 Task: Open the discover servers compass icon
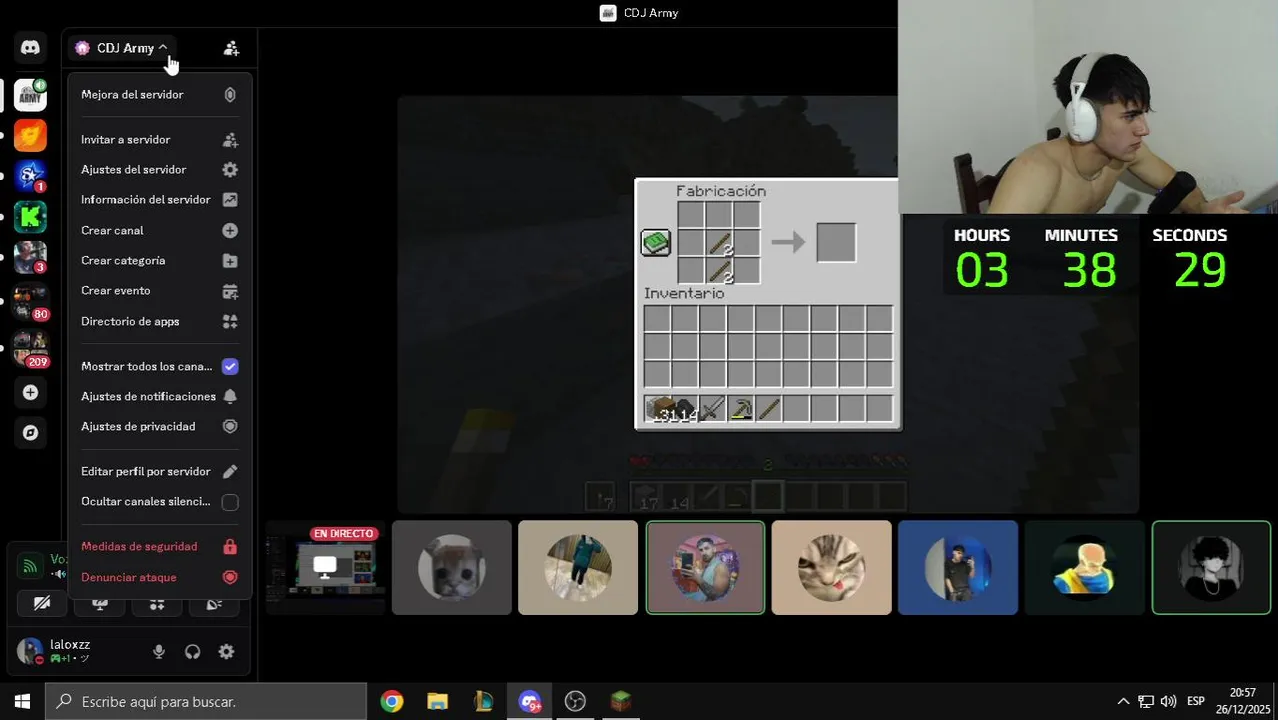click(30, 433)
